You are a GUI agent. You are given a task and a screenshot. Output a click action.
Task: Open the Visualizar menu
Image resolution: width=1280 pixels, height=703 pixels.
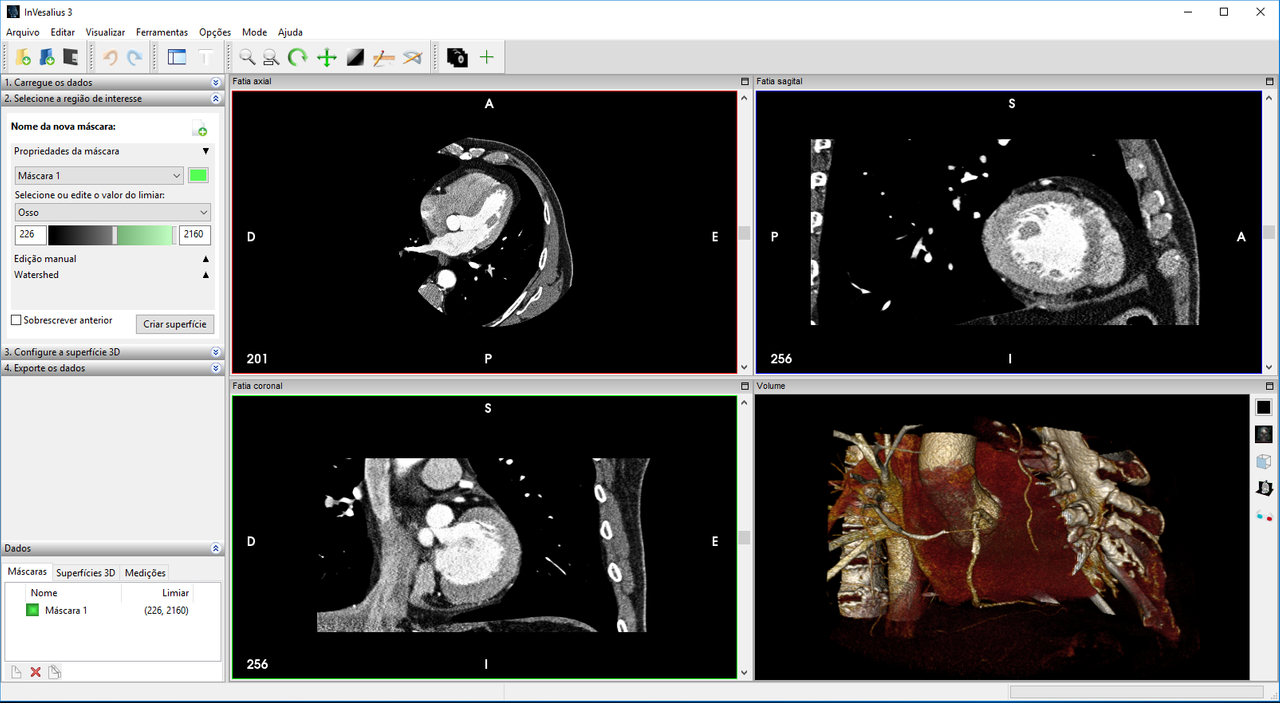(x=106, y=32)
